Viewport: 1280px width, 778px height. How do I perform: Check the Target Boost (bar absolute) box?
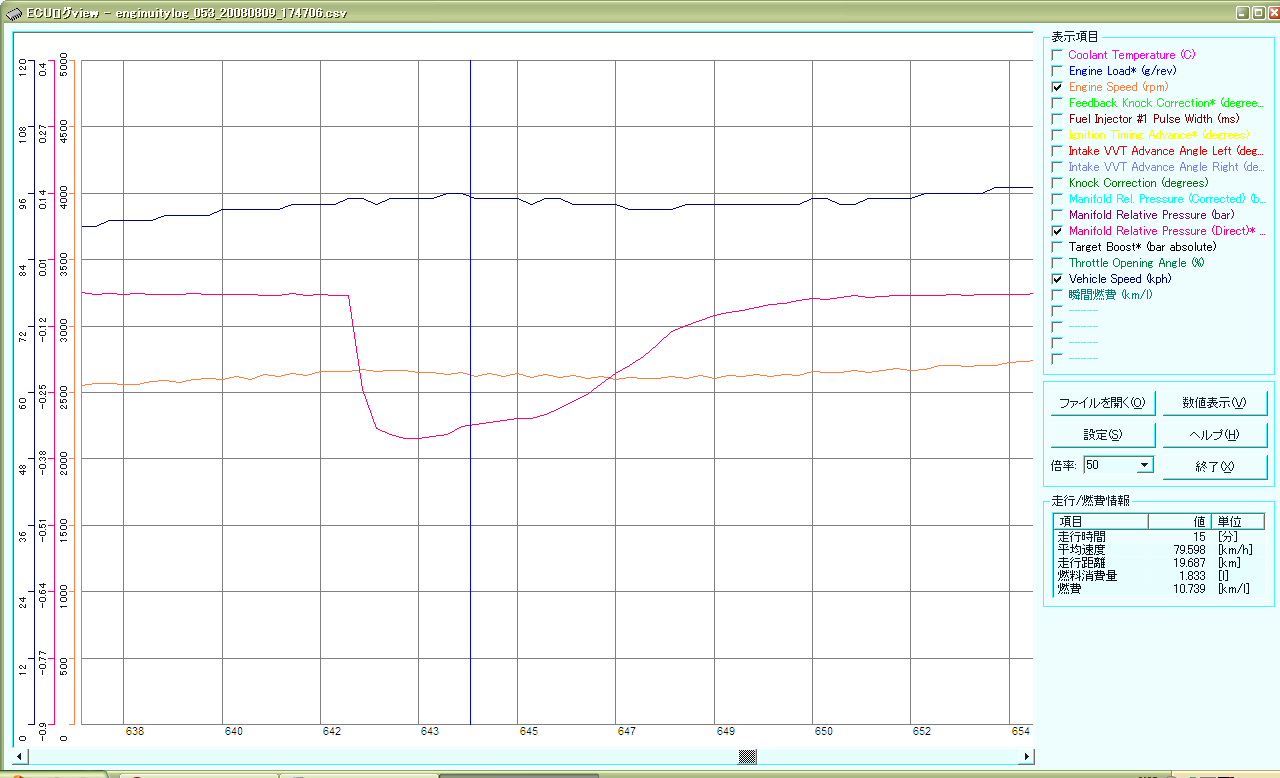point(1057,247)
